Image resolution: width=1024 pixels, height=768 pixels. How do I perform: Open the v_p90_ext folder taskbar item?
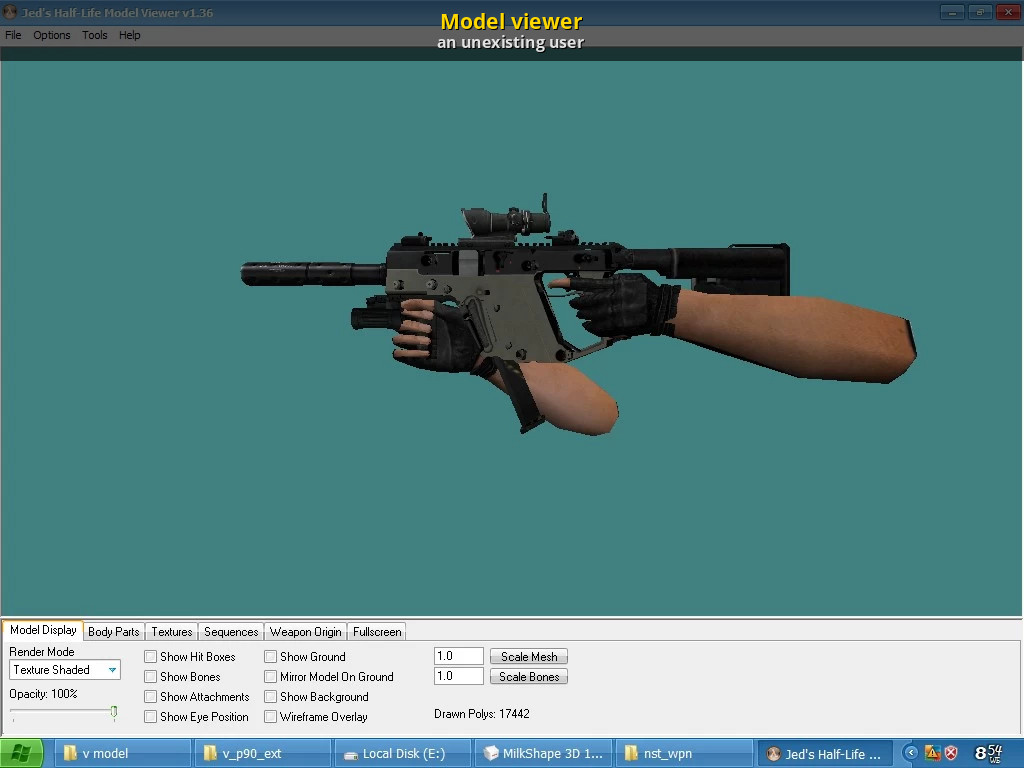coord(261,753)
